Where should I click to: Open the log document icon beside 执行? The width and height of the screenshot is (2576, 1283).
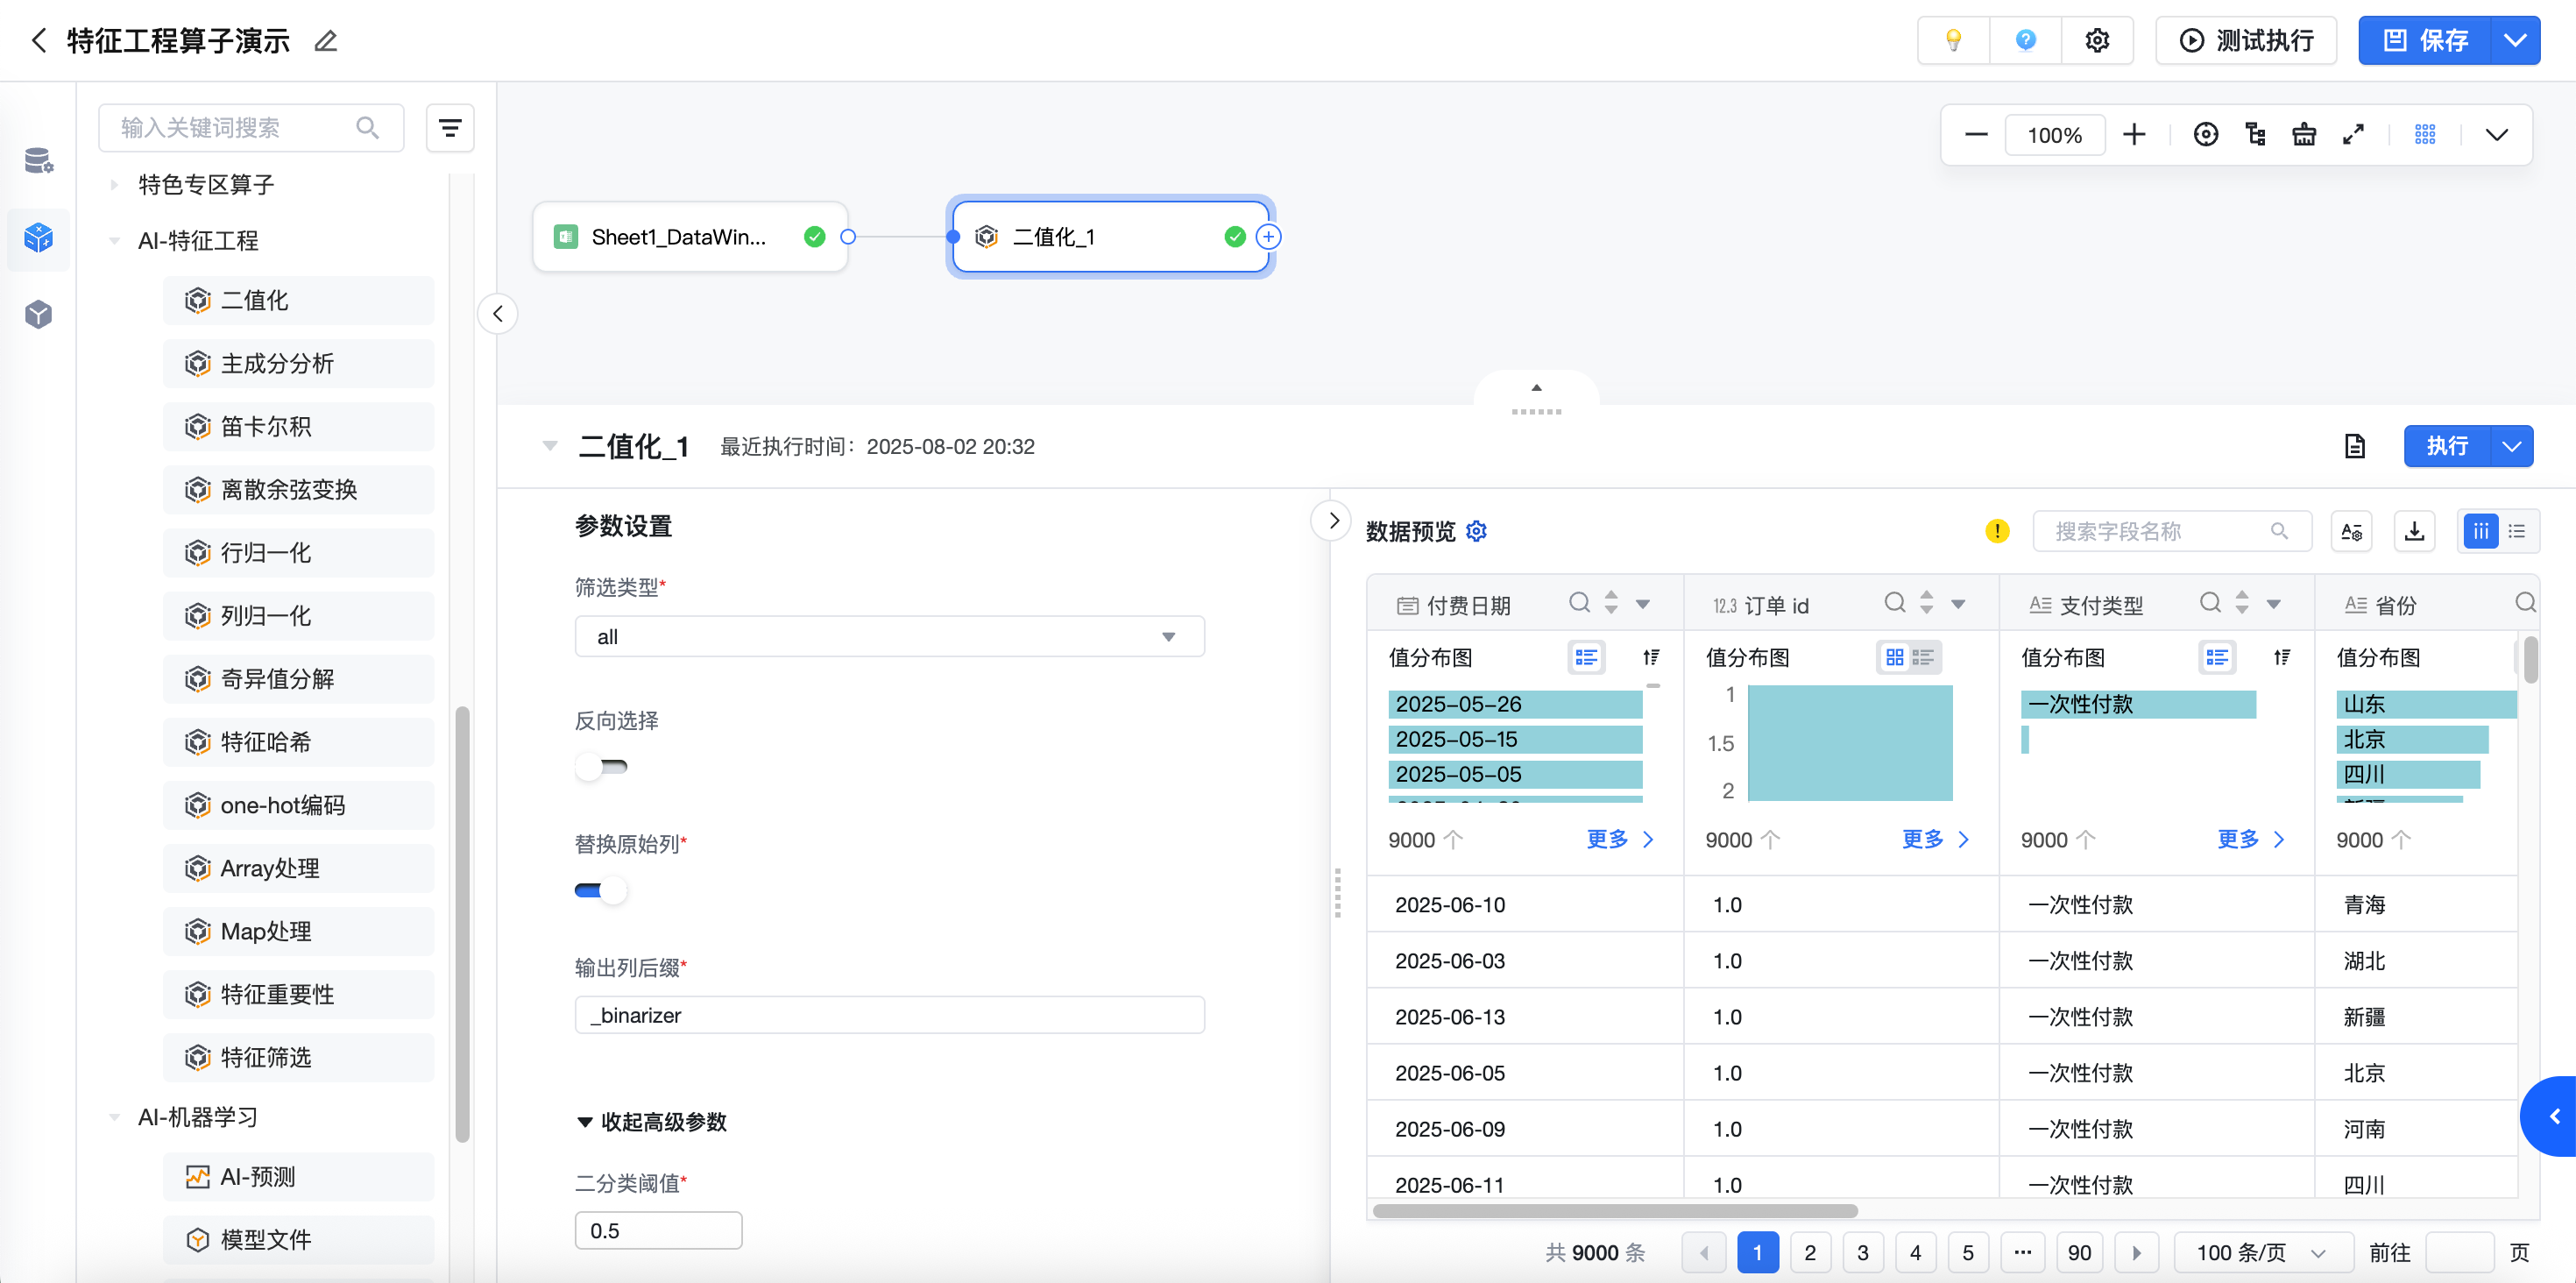(2355, 446)
